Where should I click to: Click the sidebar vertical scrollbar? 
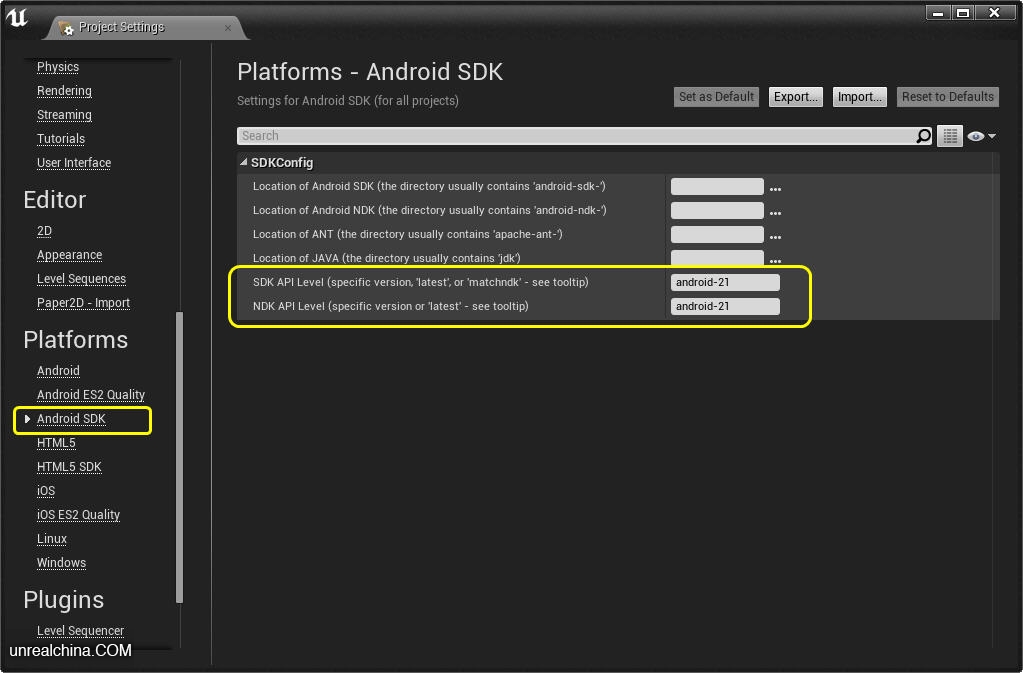(179, 457)
